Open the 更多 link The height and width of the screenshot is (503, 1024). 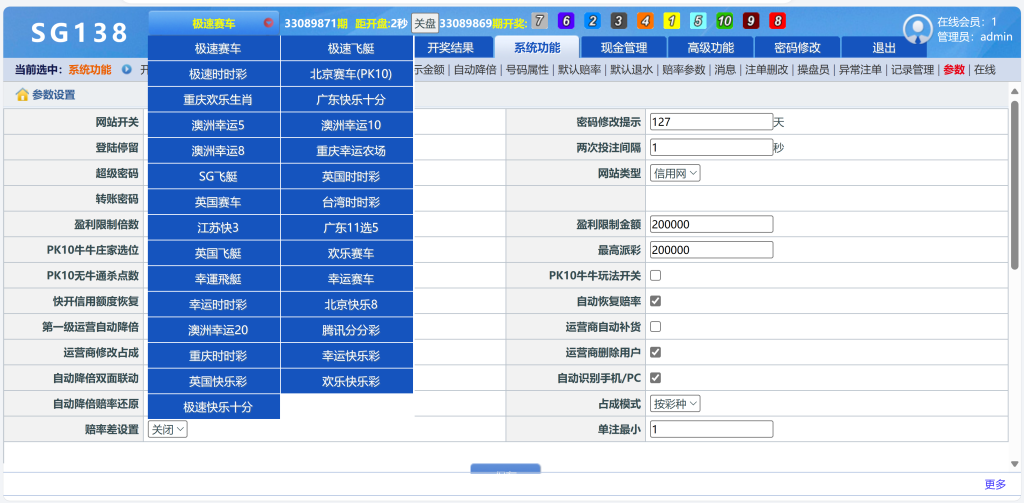995,484
